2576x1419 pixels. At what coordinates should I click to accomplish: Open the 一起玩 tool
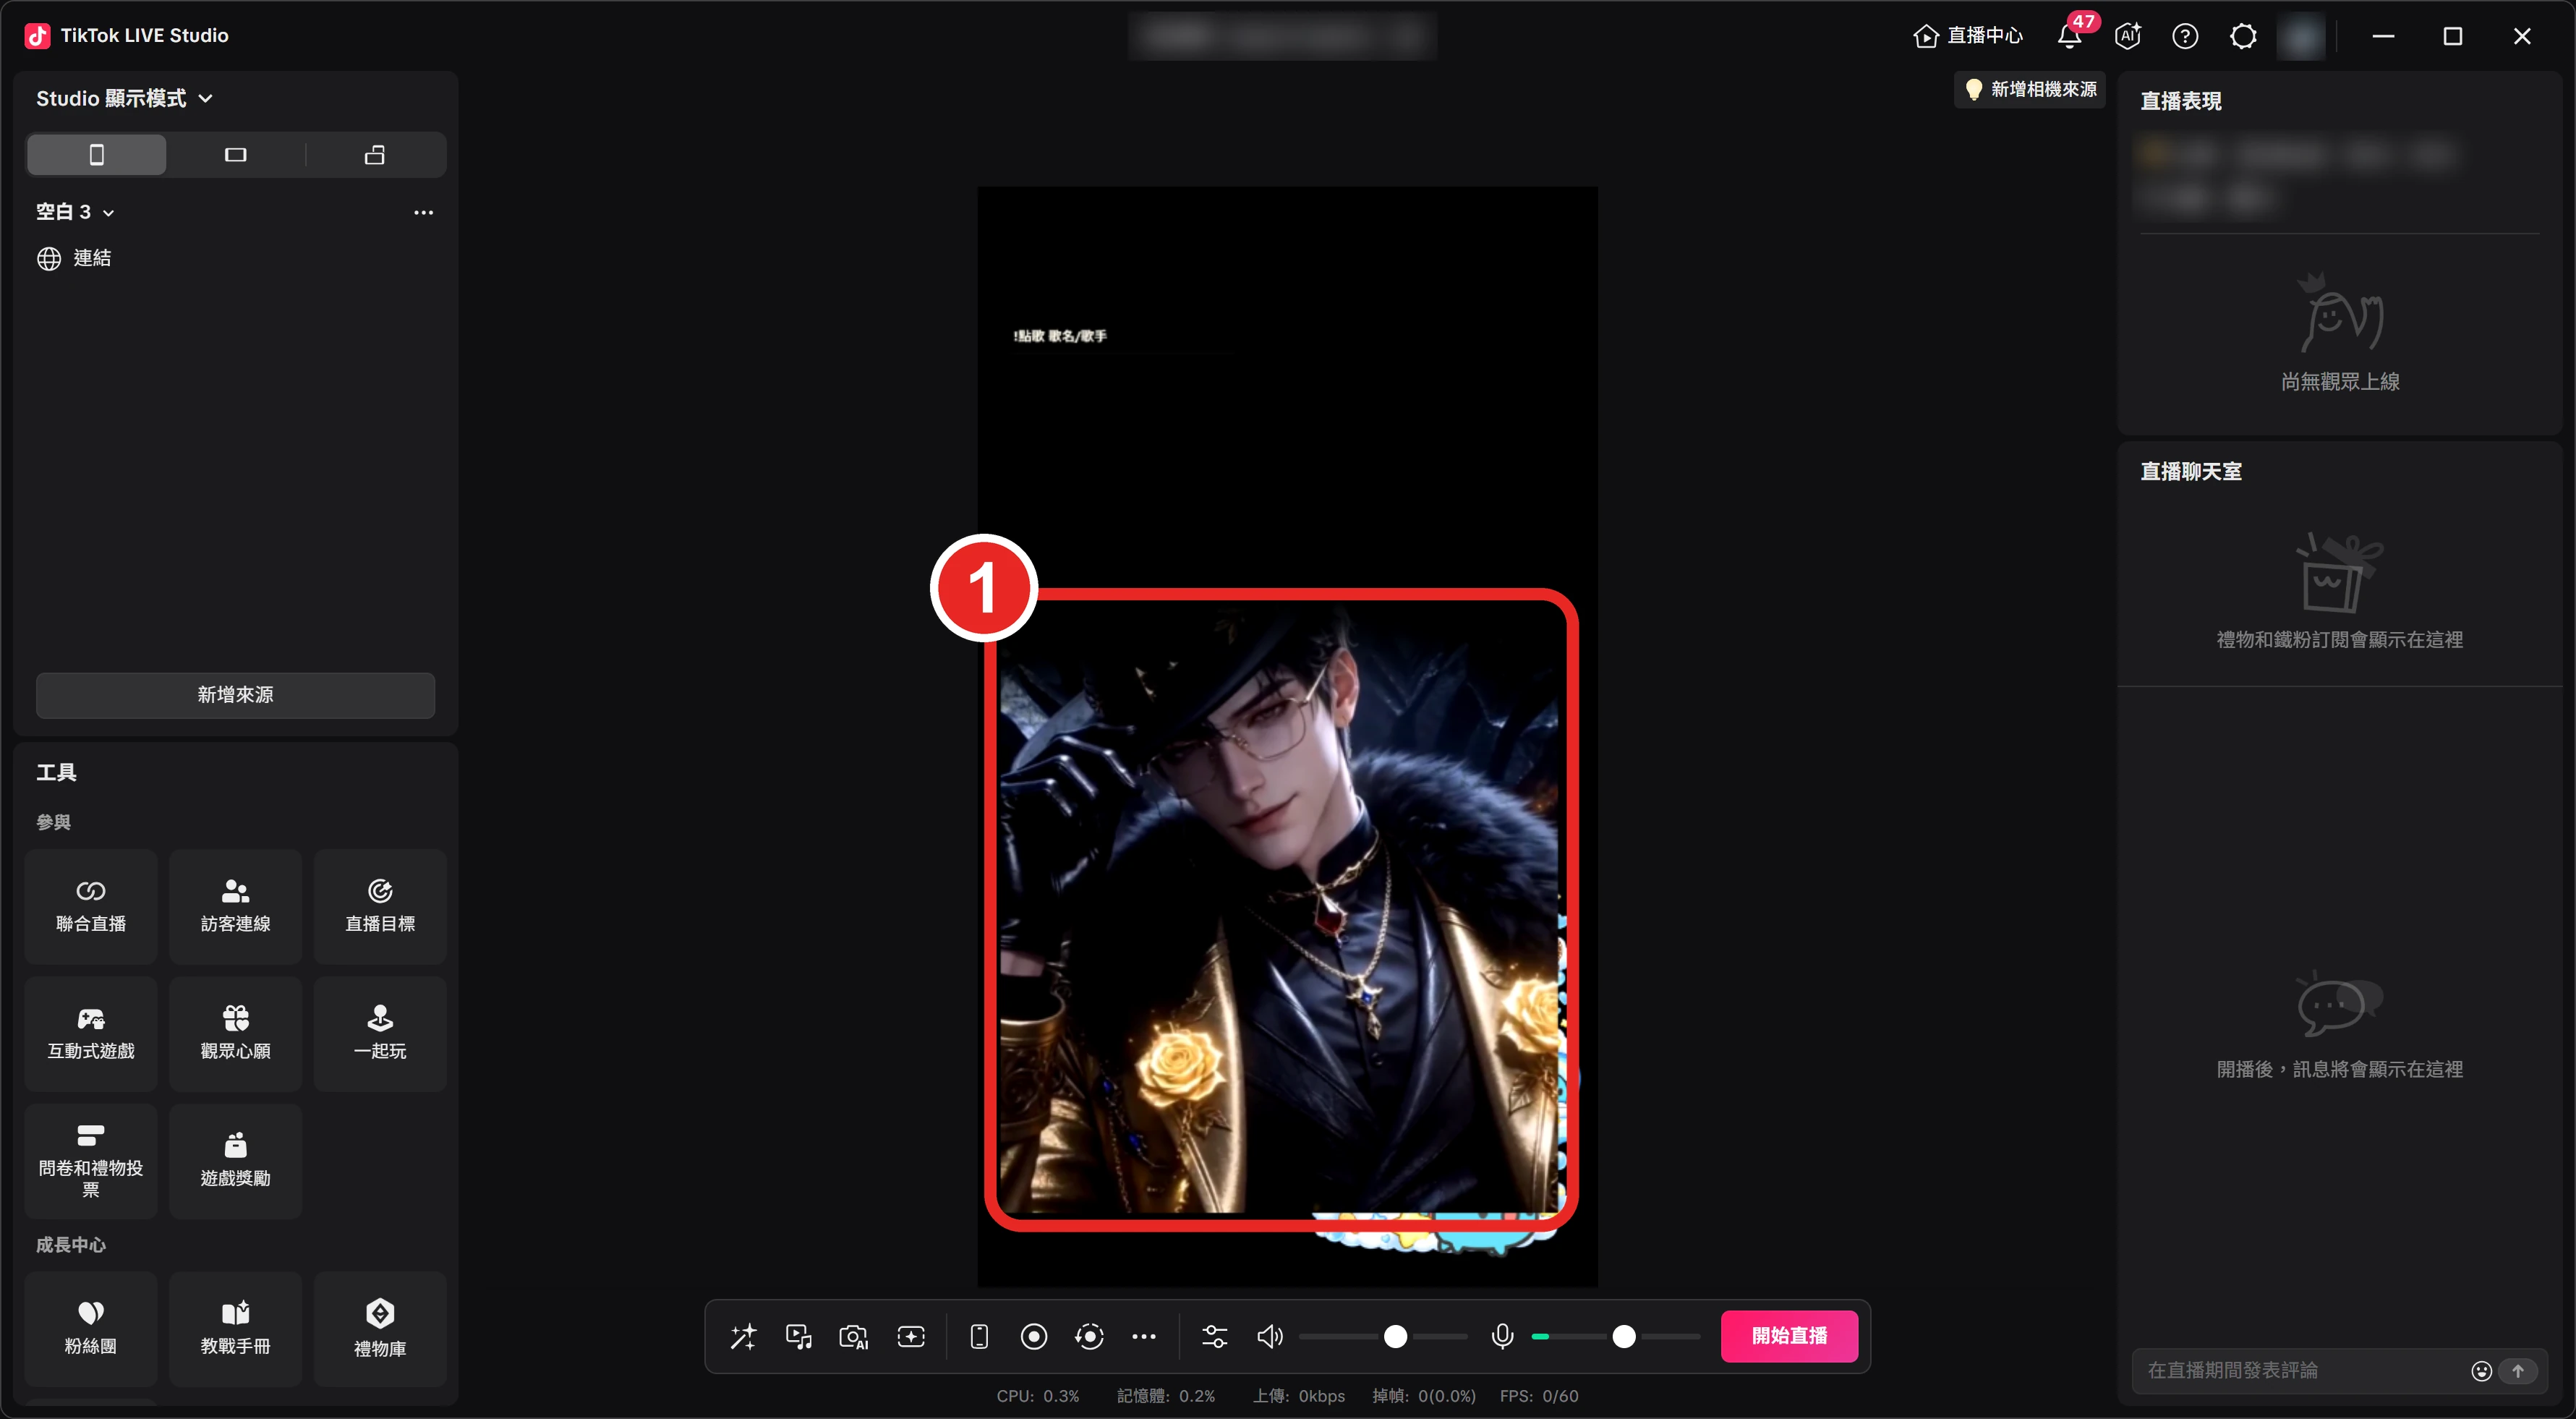tap(380, 1033)
